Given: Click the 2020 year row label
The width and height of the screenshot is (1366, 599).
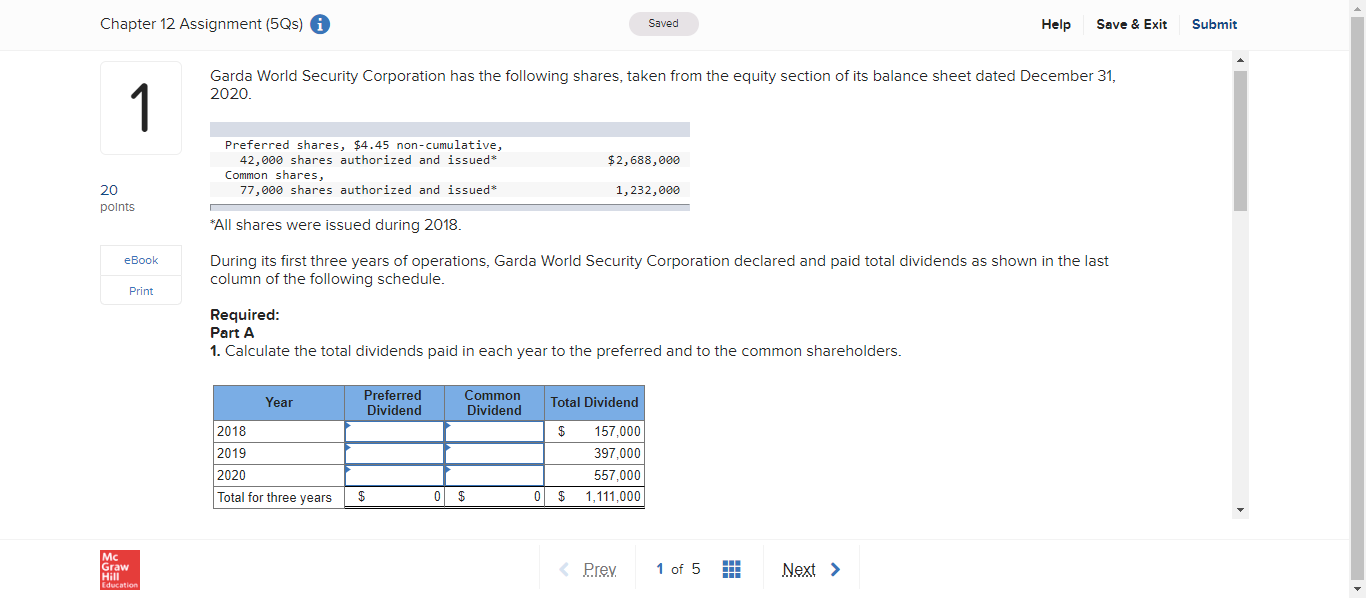Looking at the screenshot, I should pos(279,476).
